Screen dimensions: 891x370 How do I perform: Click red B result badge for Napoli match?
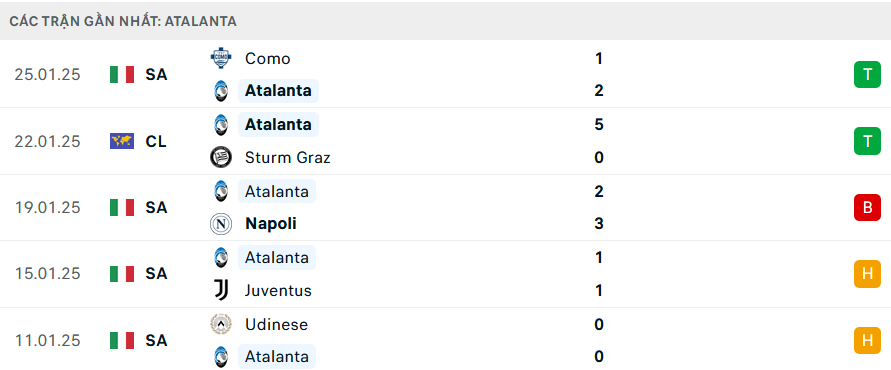coord(867,207)
